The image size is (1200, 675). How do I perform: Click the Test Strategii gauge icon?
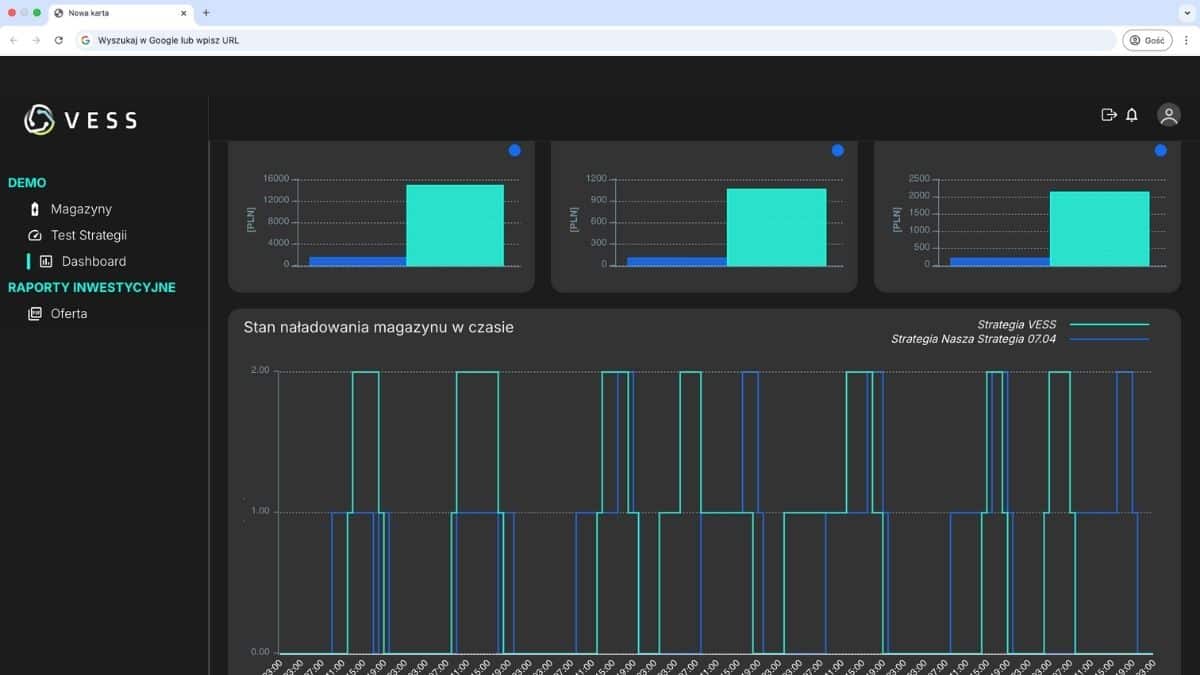point(35,235)
